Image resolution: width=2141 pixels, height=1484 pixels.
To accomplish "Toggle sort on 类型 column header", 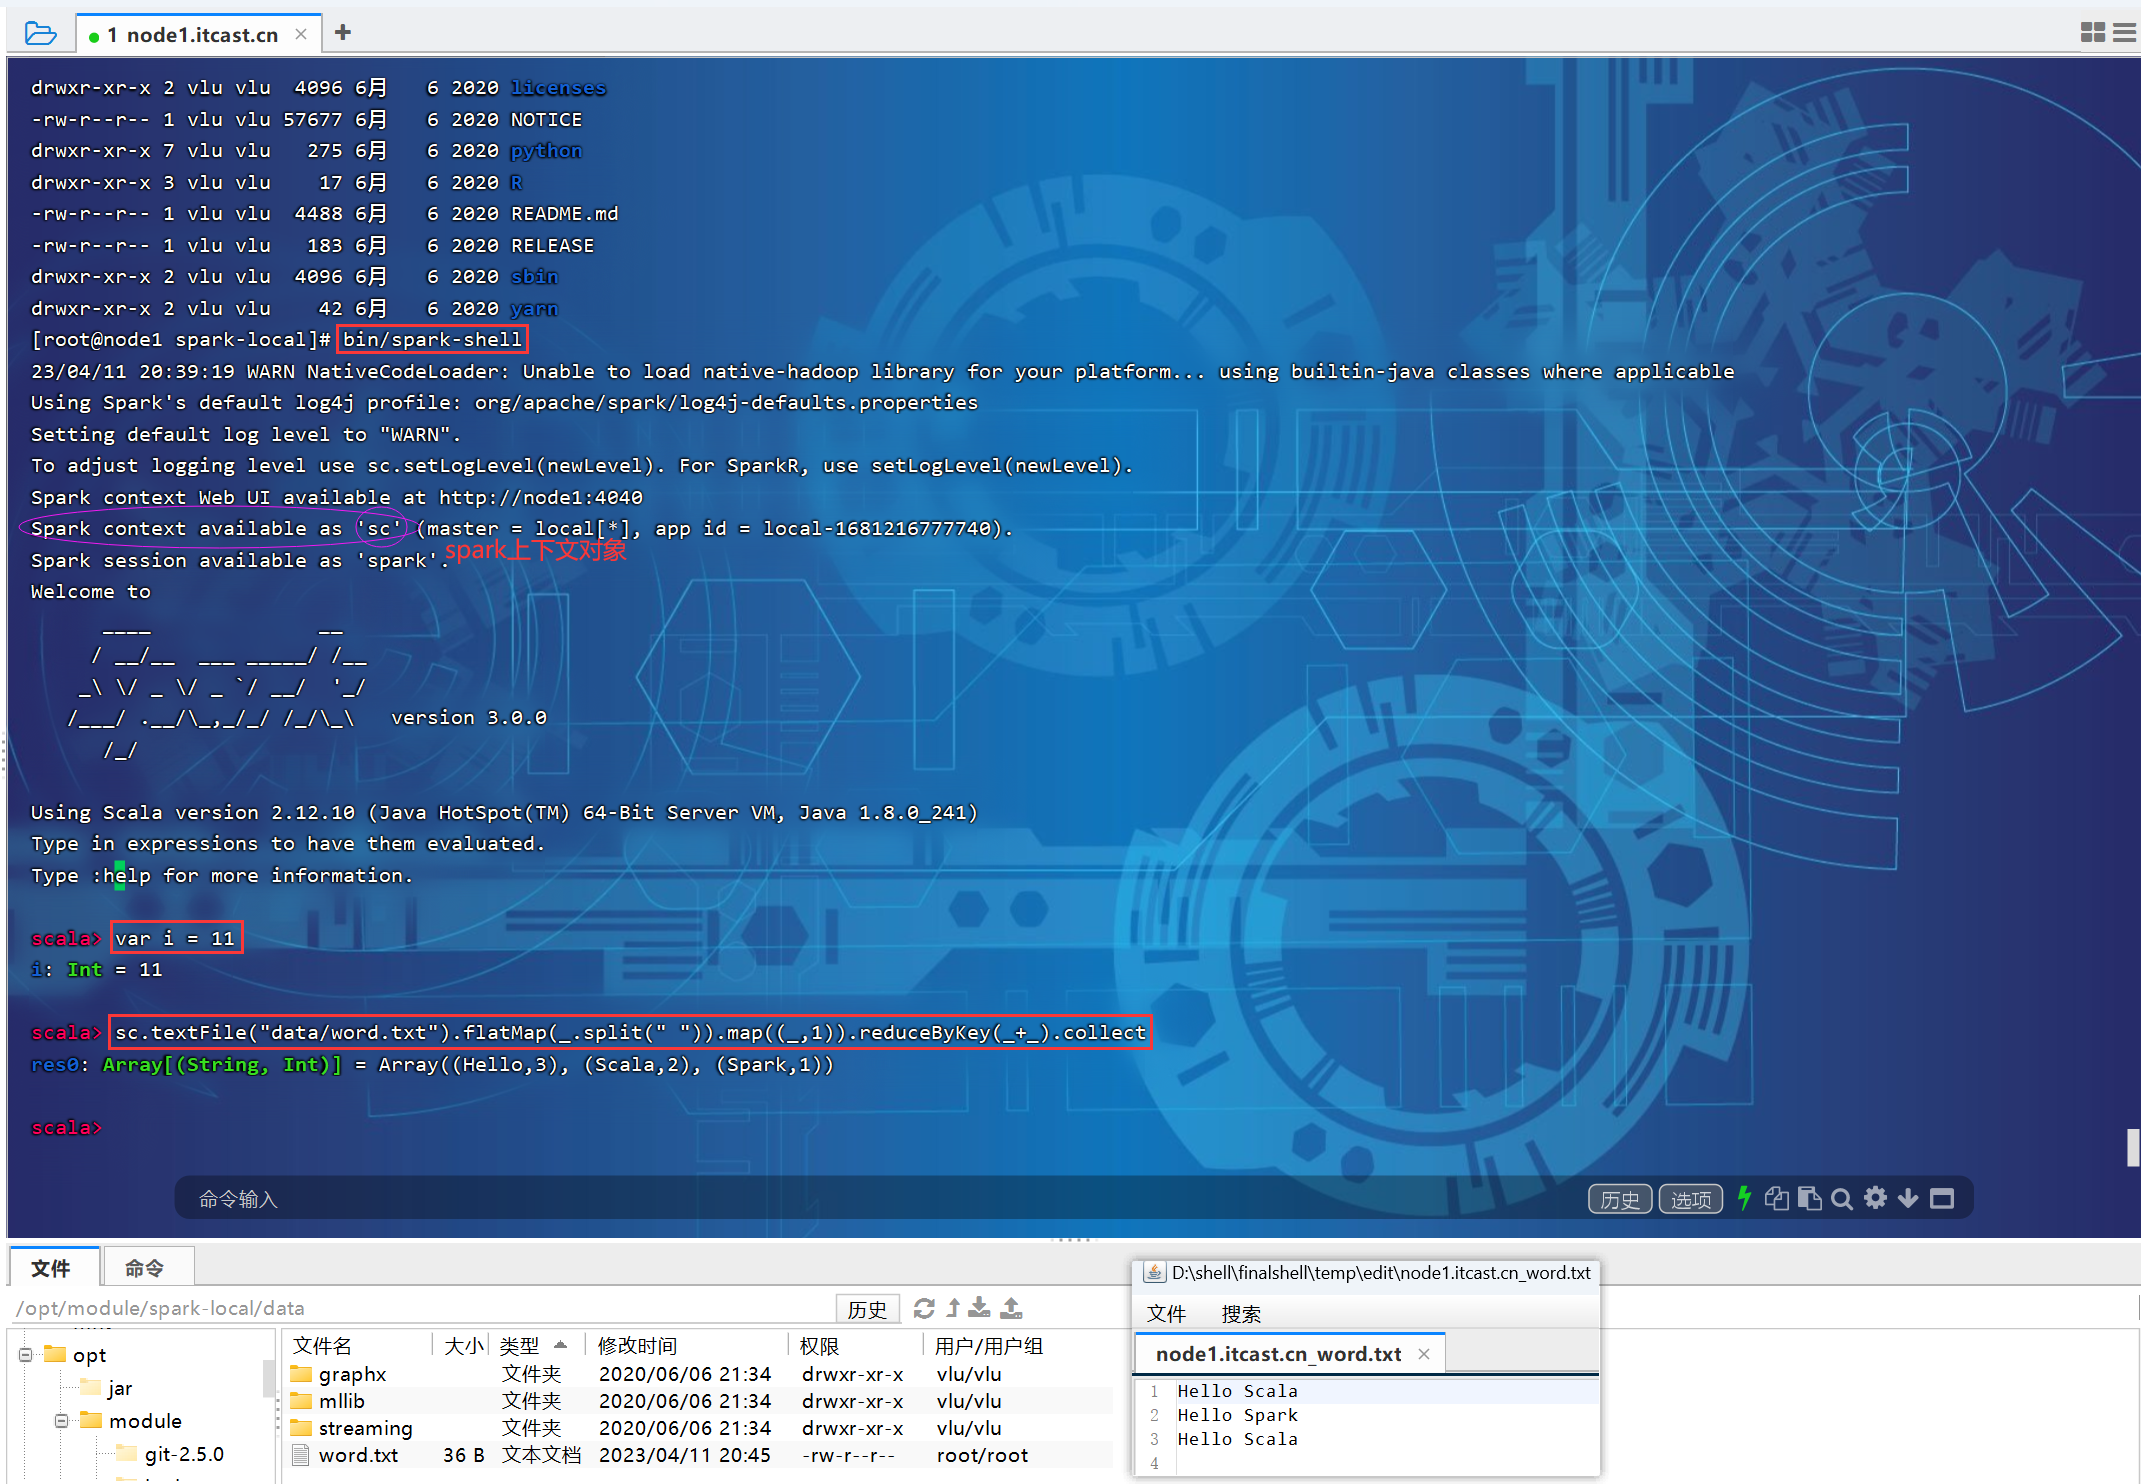I will tap(535, 1345).
